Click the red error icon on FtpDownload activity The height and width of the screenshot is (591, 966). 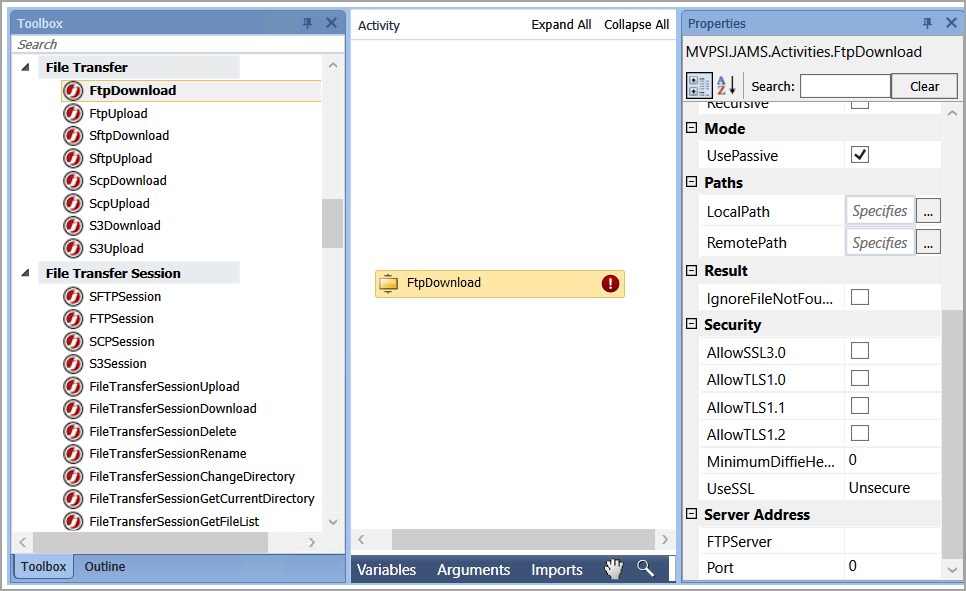[610, 283]
